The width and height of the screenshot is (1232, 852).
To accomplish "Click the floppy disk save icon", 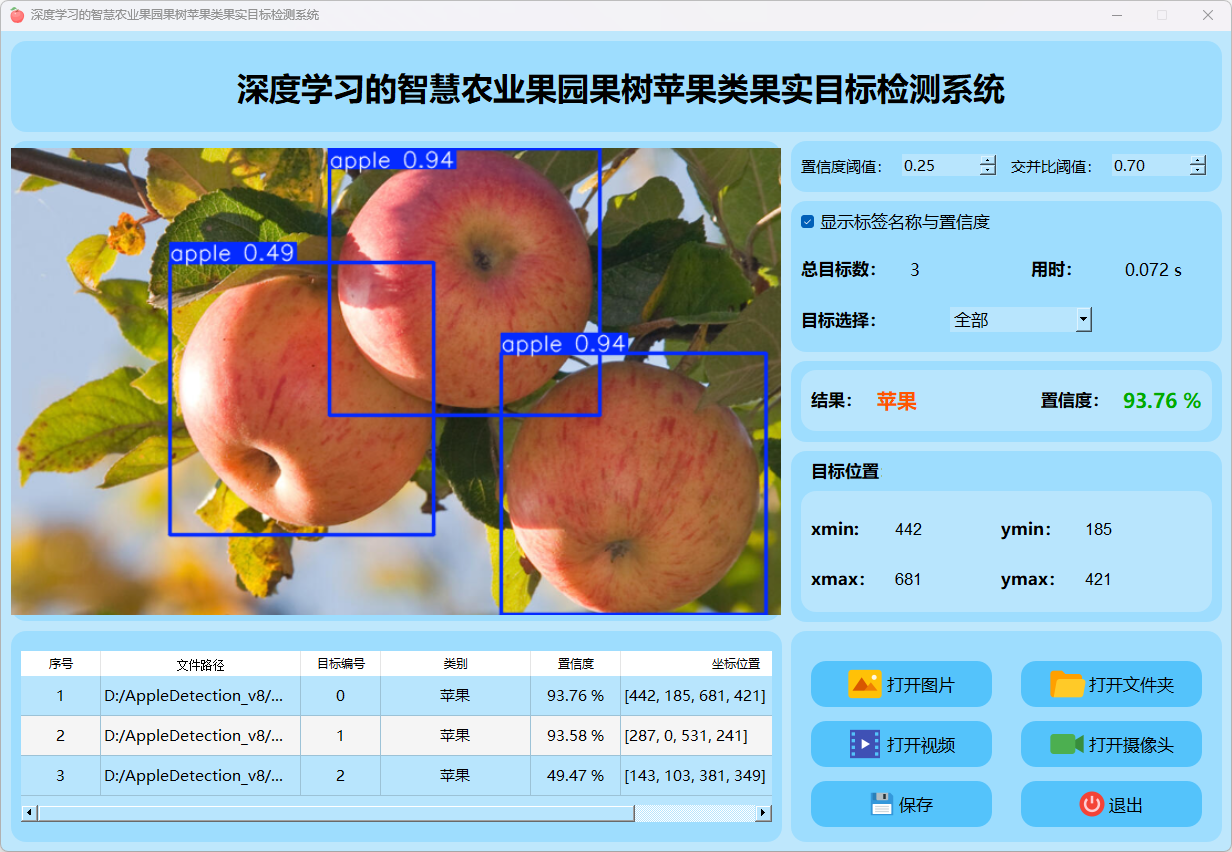I will [x=881, y=804].
